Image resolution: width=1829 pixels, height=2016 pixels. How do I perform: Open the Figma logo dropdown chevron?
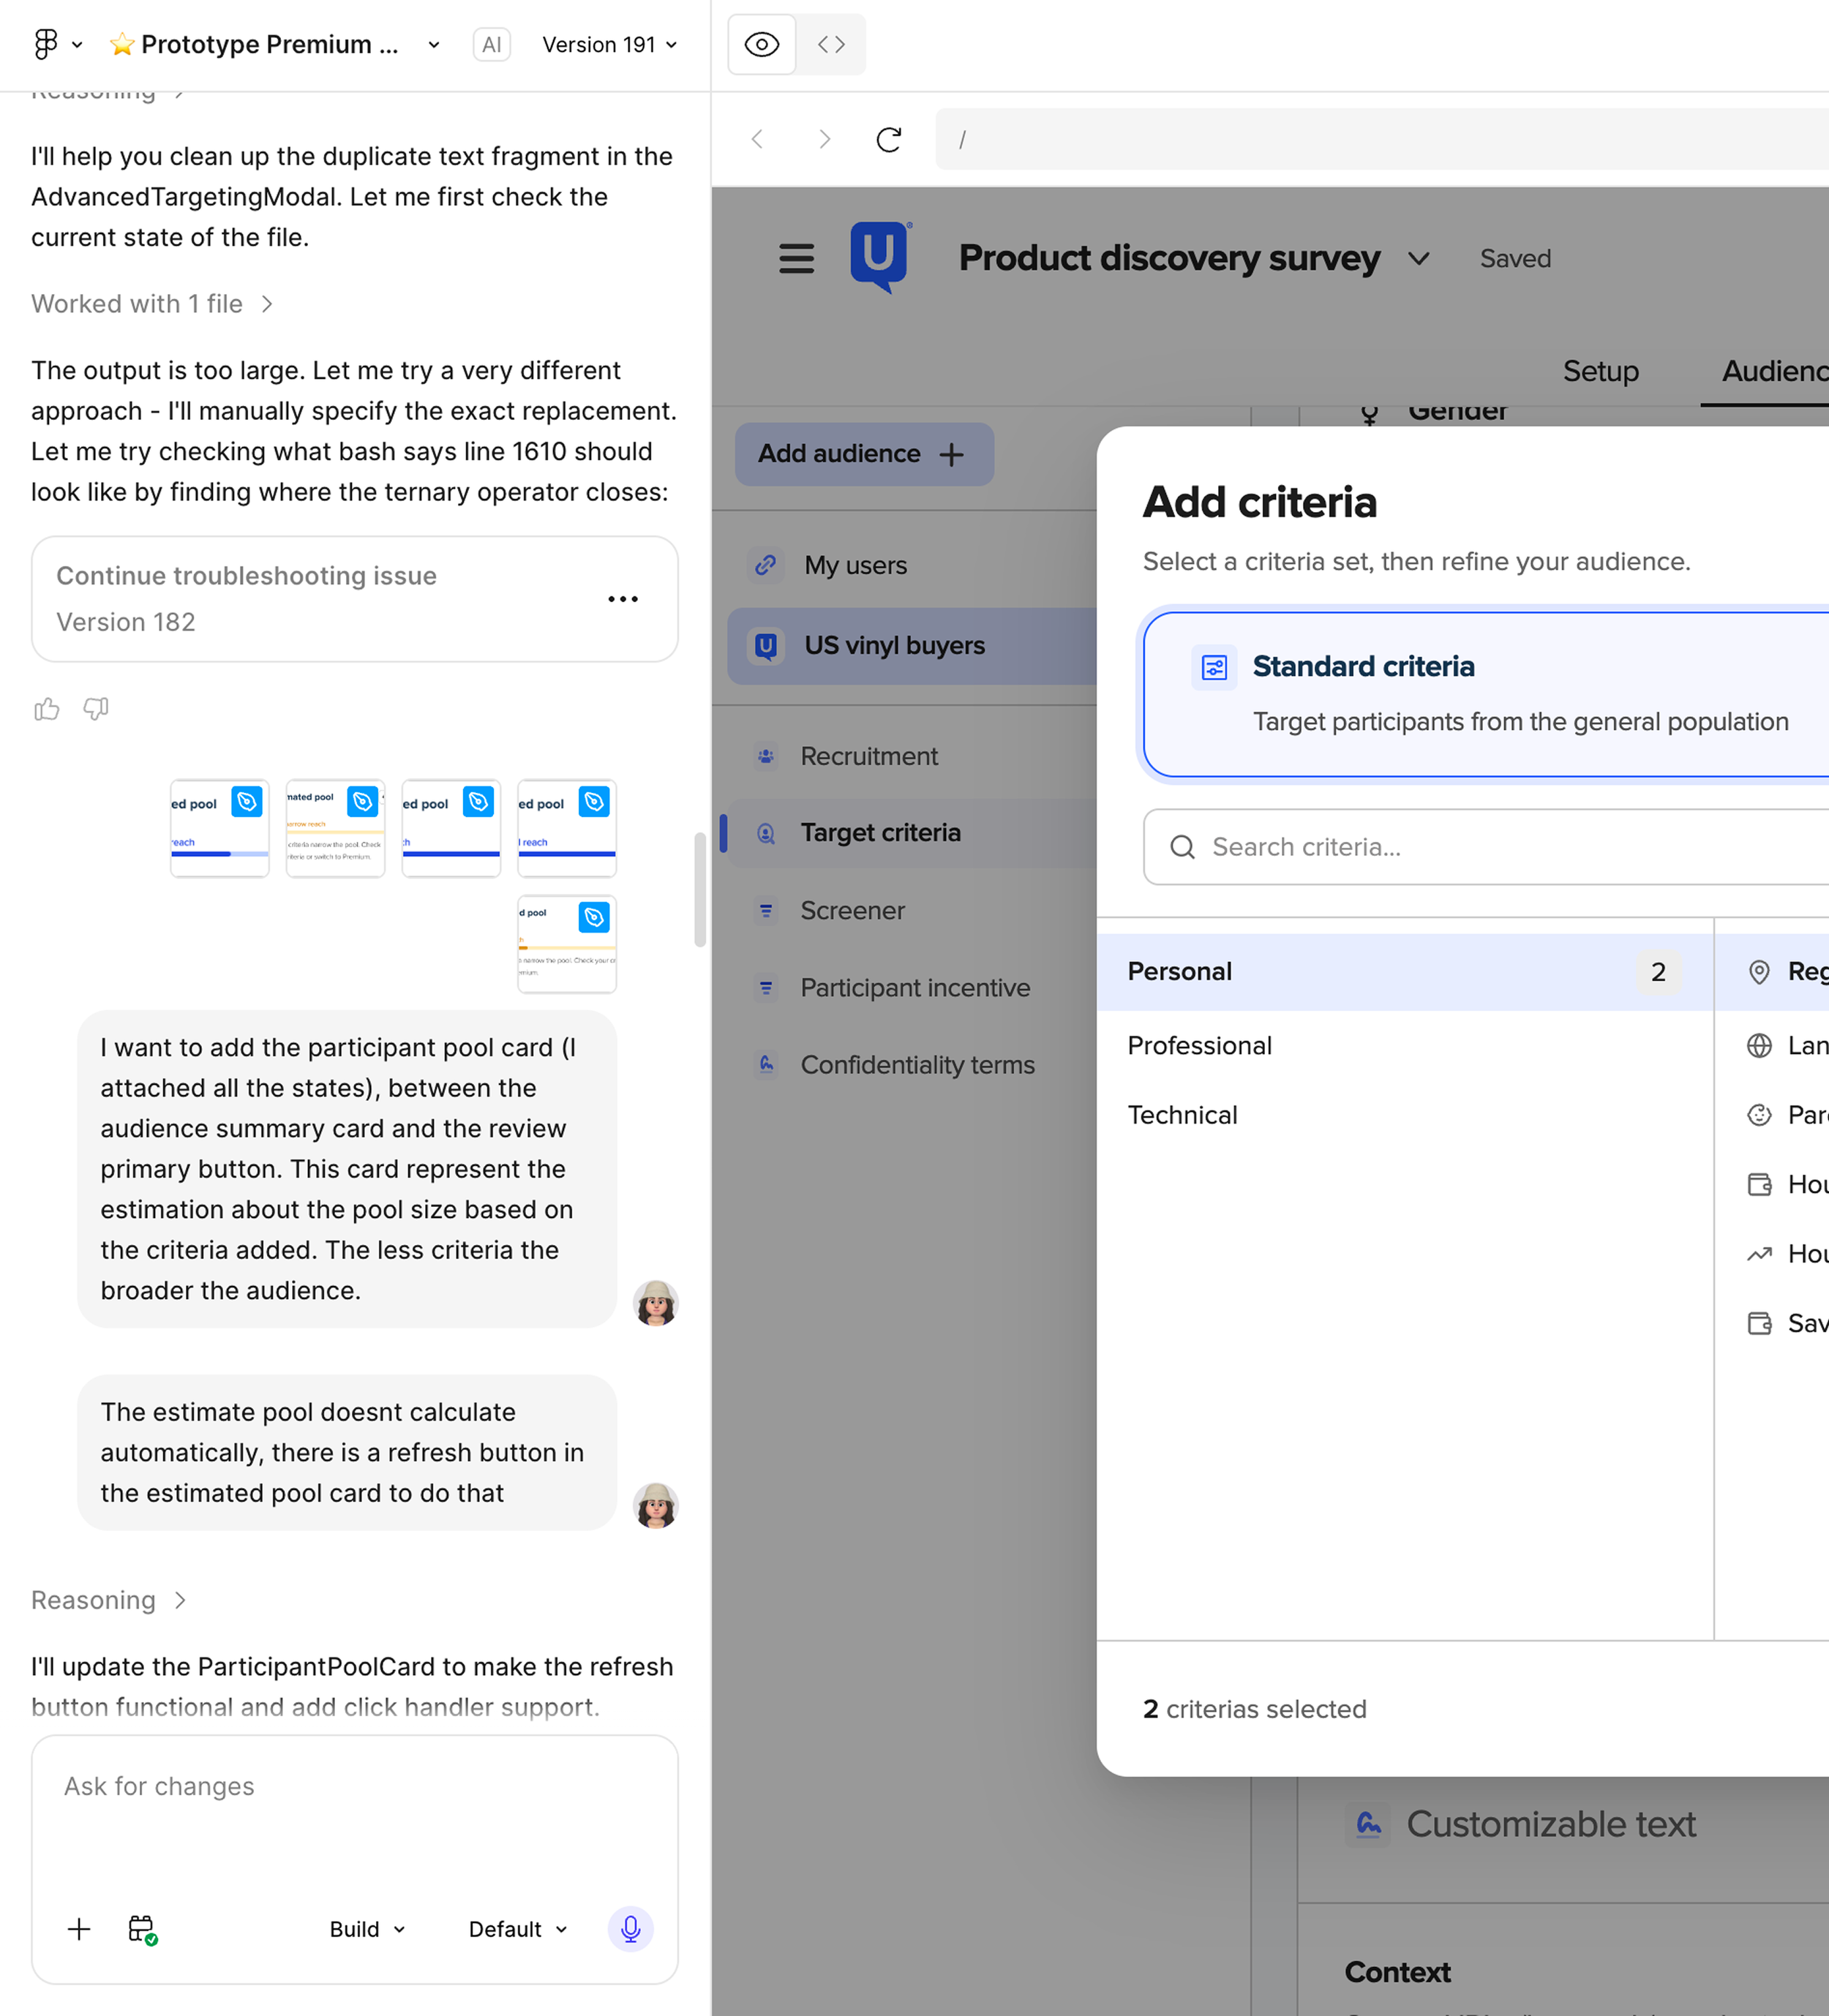pyautogui.click(x=77, y=44)
